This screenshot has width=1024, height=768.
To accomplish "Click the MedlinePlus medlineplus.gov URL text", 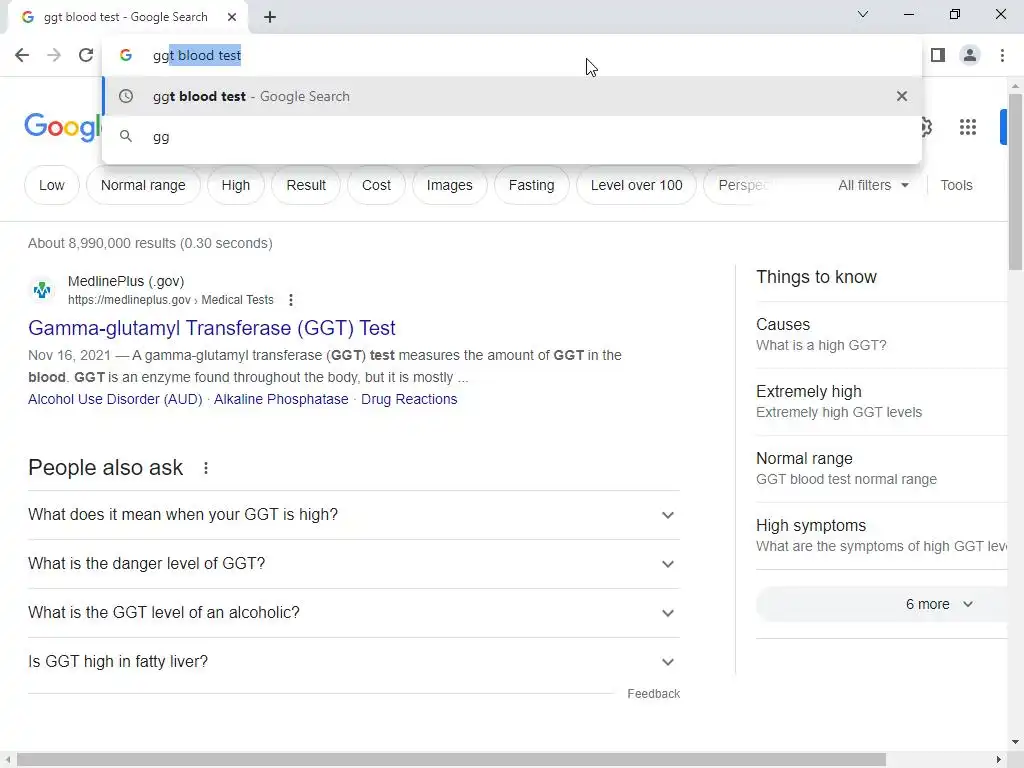I will 129,300.
